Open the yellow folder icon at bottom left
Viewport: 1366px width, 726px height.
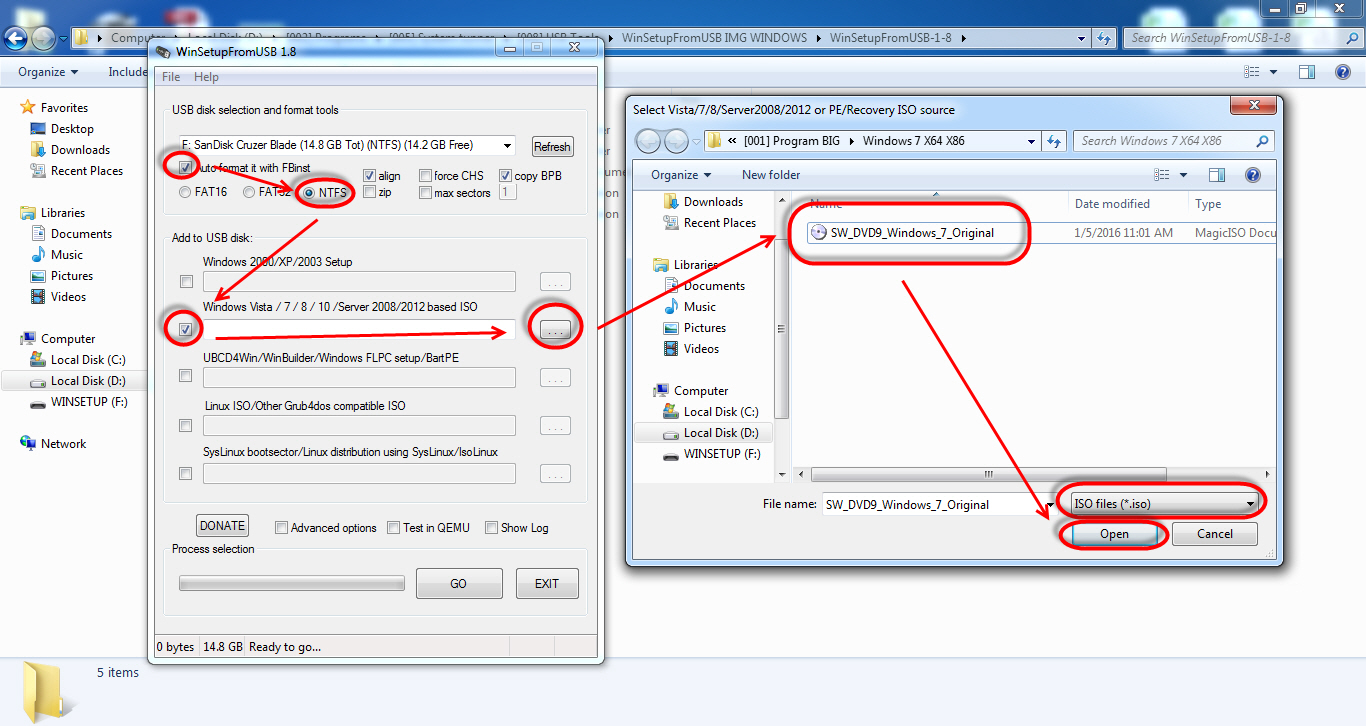coord(44,689)
